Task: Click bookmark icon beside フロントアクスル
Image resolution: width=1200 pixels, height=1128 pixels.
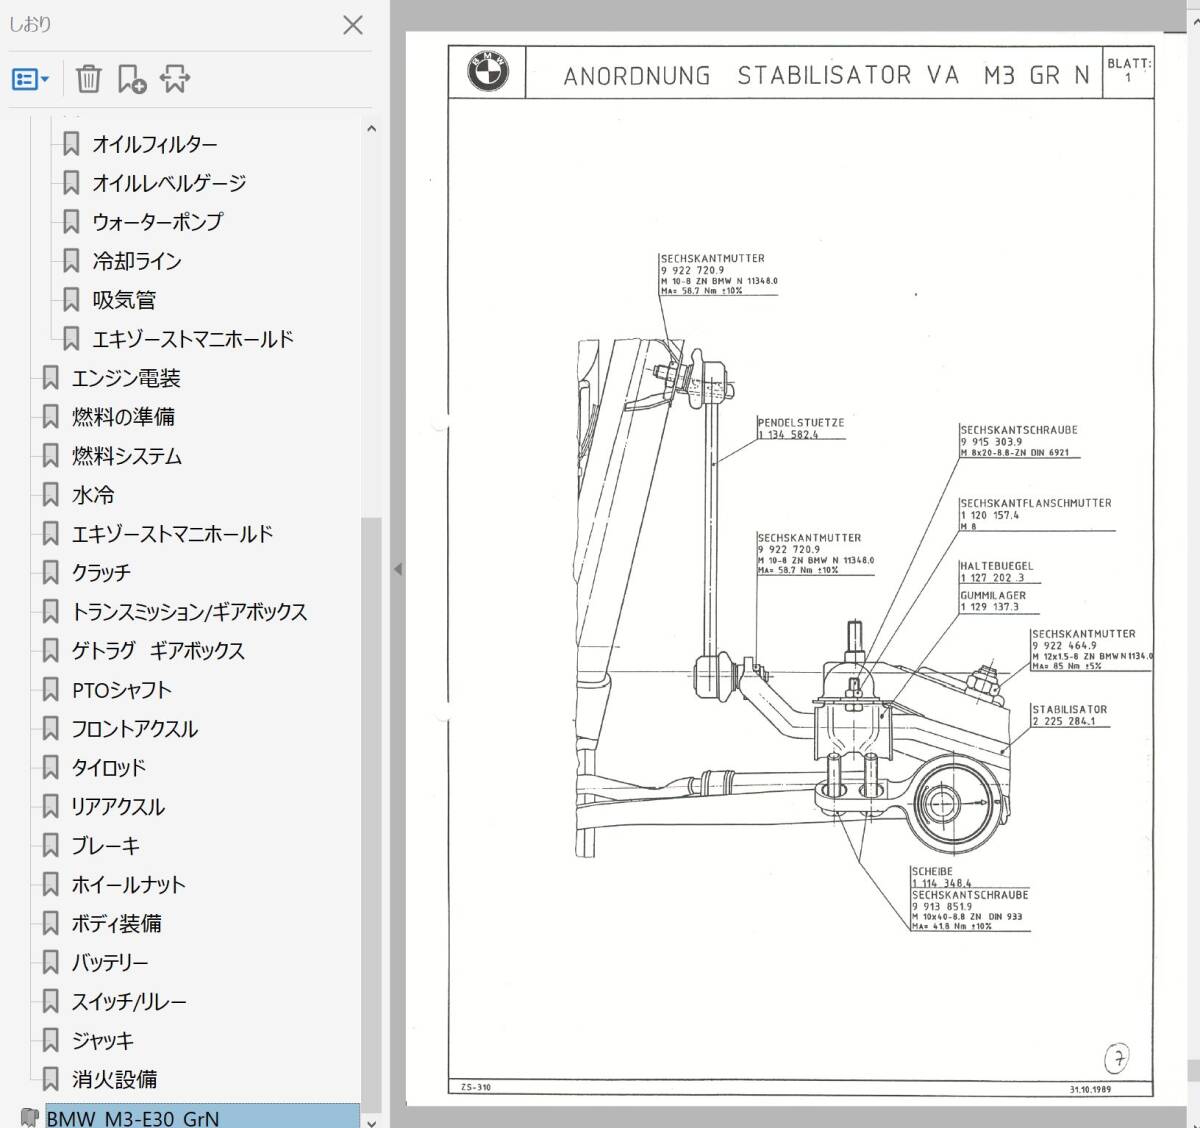Action: coord(50,729)
